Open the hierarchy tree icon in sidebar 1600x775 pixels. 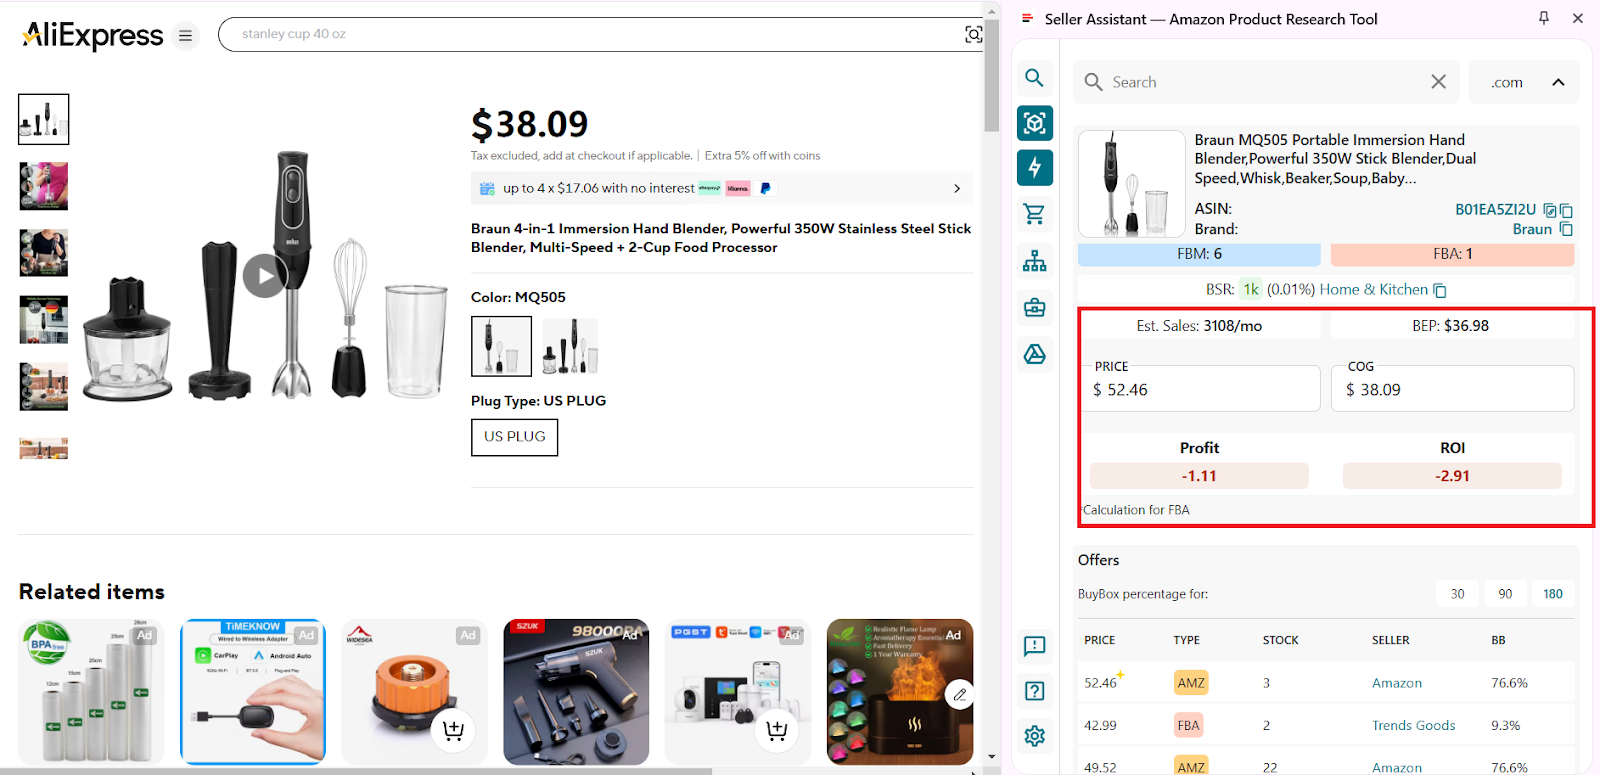[x=1034, y=261]
